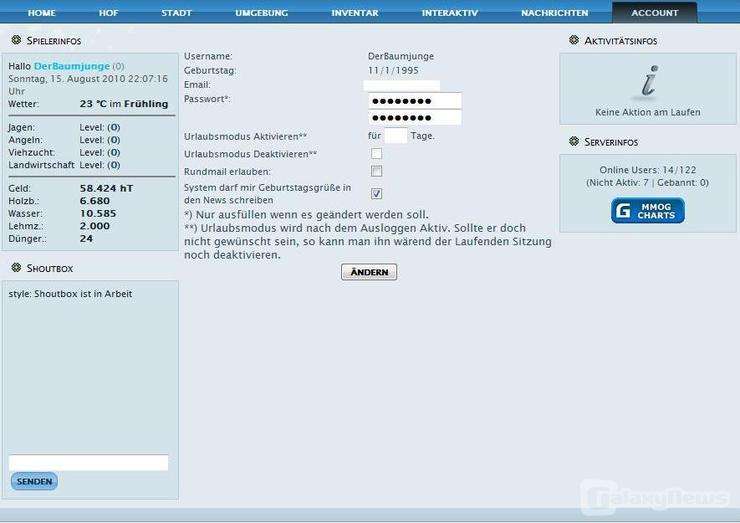Switch to the Inventar tab
The image size is (740, 523).
tap(355, 13)
